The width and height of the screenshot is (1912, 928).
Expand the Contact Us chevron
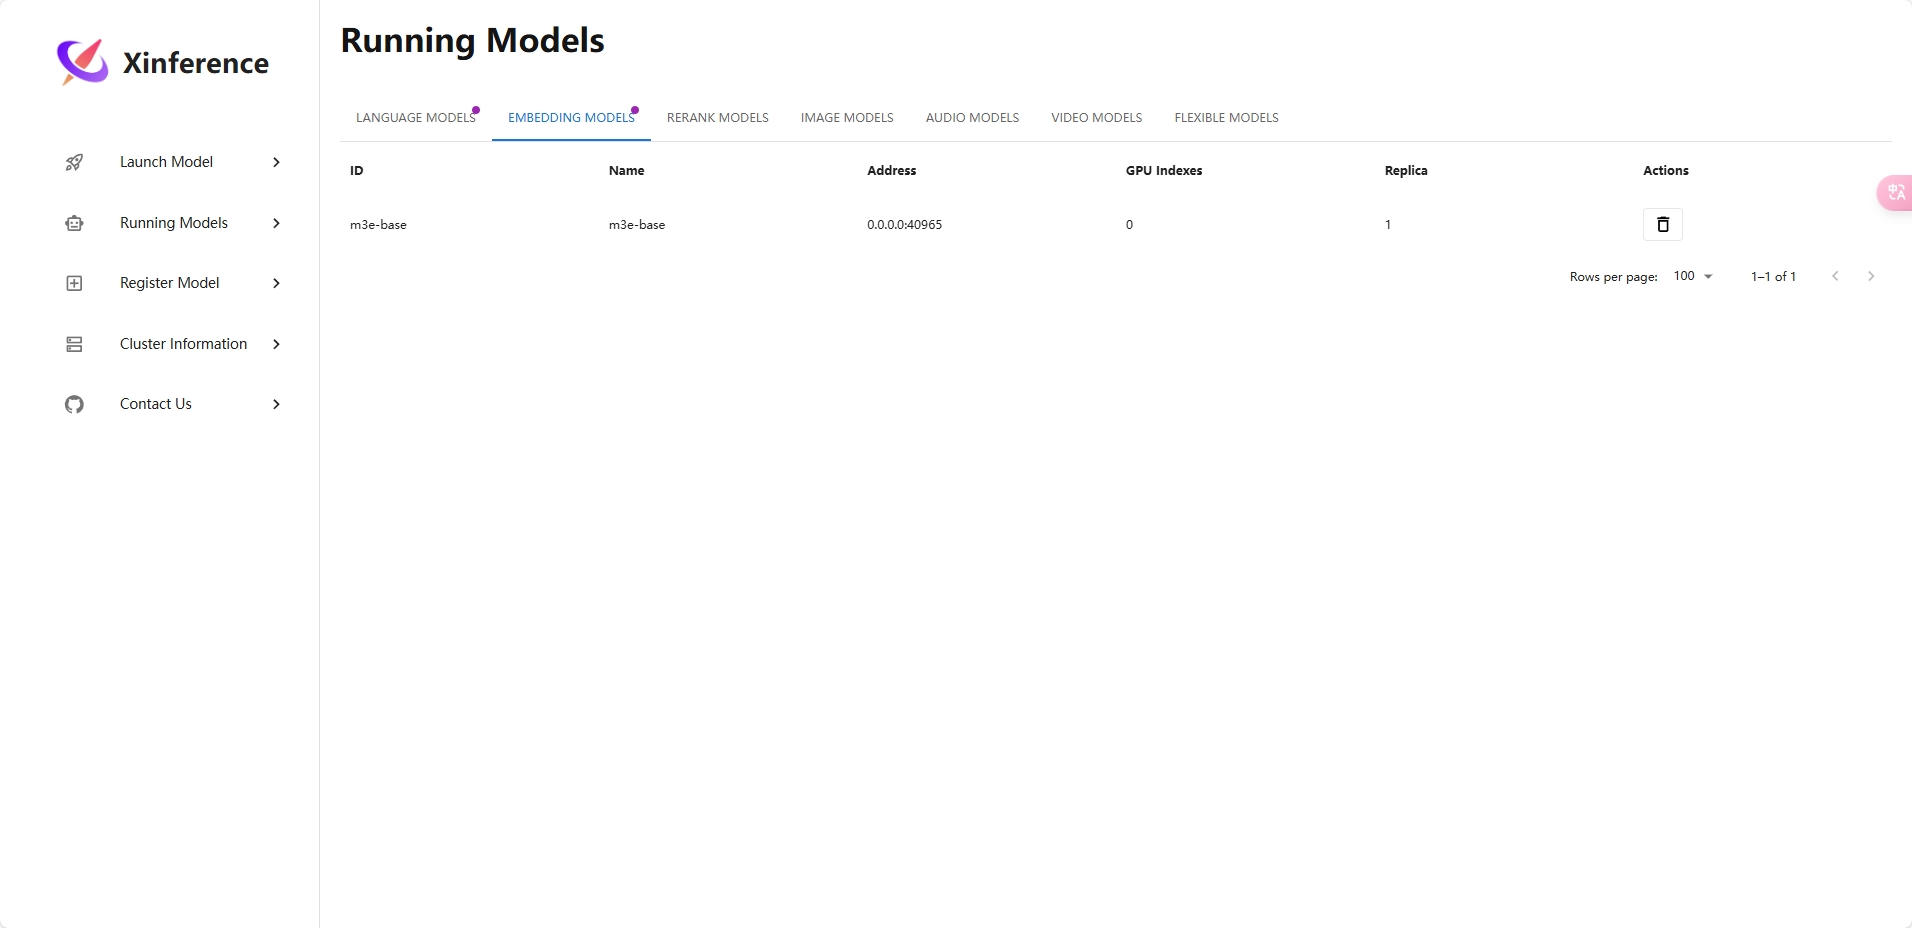coord(277,404)
